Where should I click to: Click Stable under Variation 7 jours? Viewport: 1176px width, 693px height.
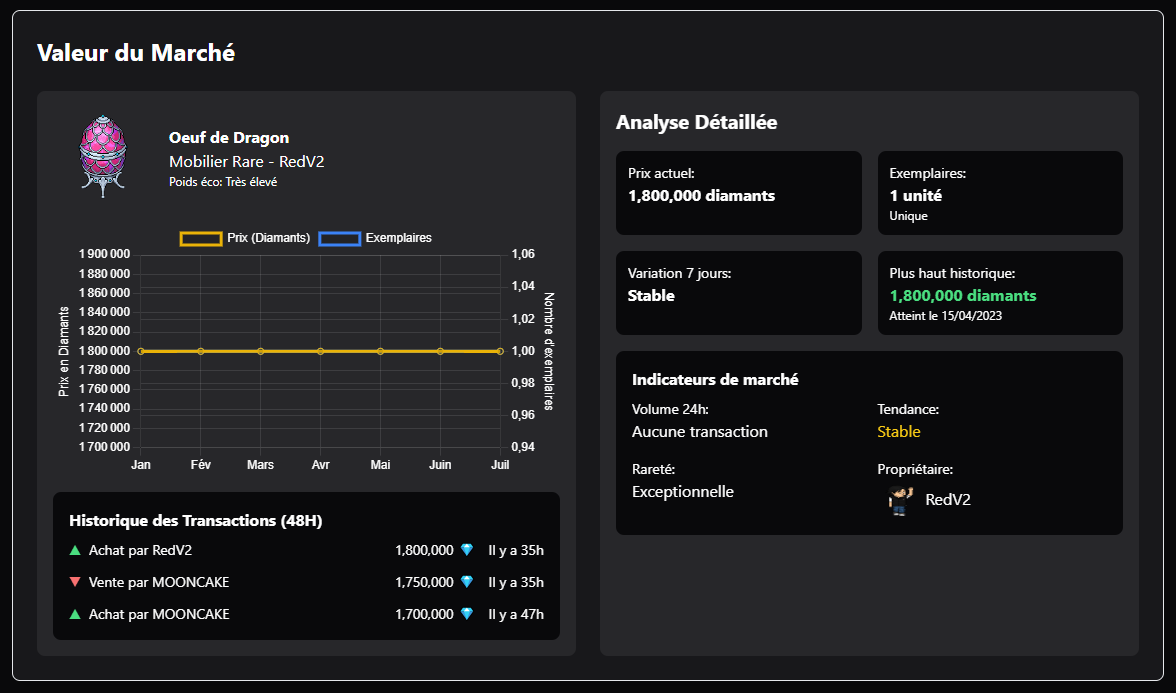651,296
